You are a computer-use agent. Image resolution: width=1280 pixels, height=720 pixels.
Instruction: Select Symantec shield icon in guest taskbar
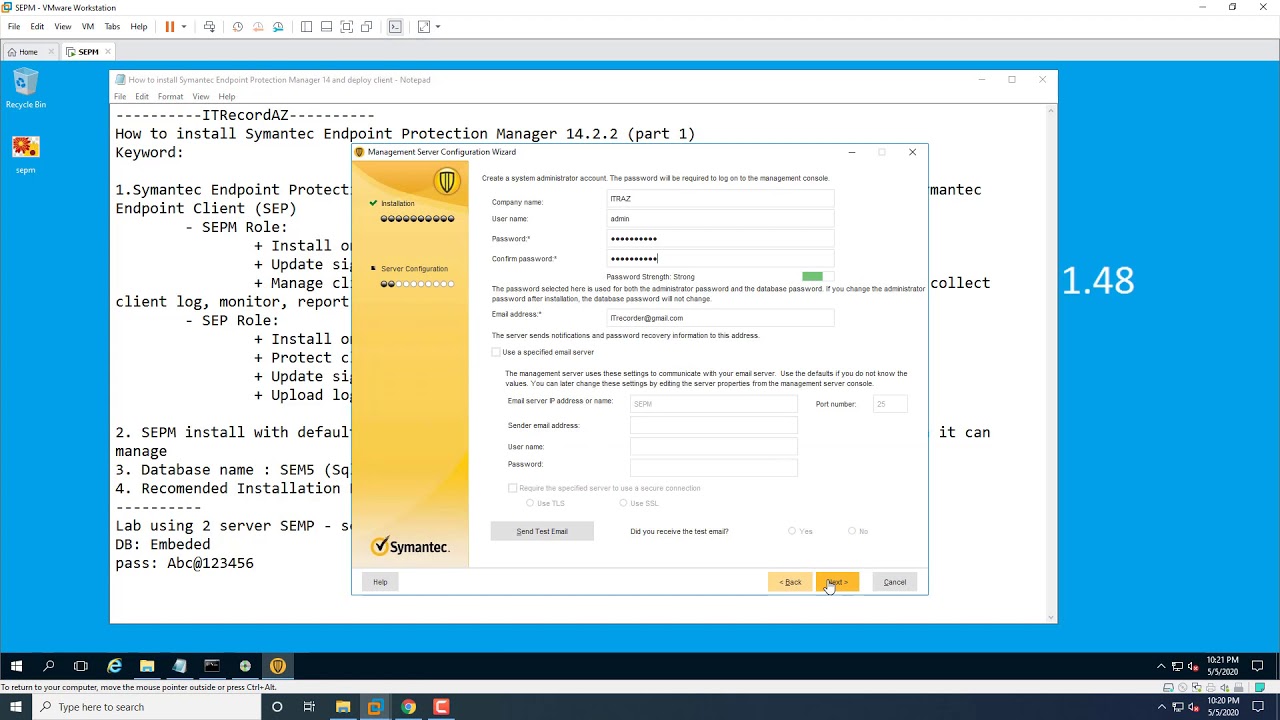tap(278, 666)
